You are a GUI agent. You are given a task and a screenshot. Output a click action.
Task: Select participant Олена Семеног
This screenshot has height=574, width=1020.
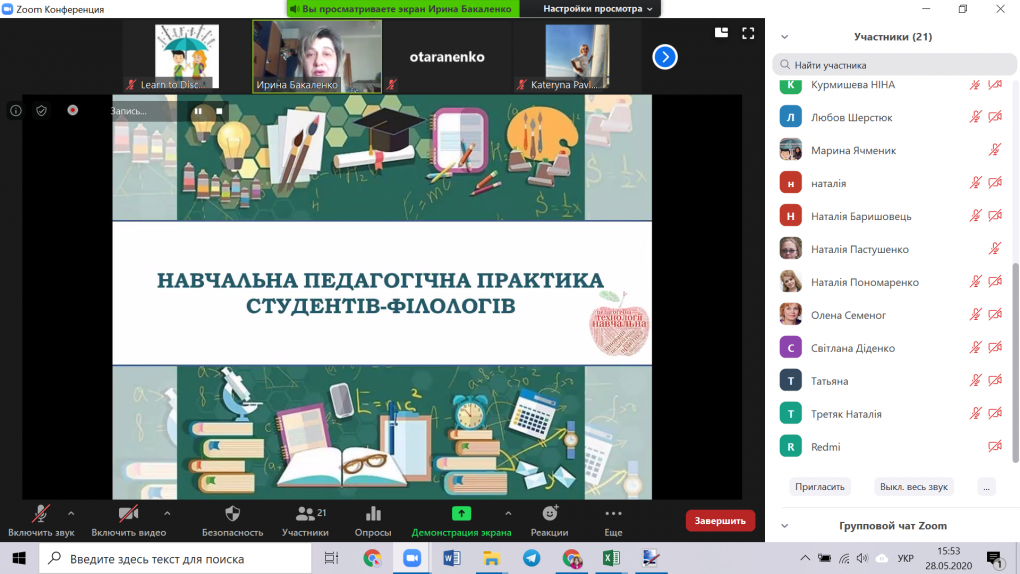(892, 315)
